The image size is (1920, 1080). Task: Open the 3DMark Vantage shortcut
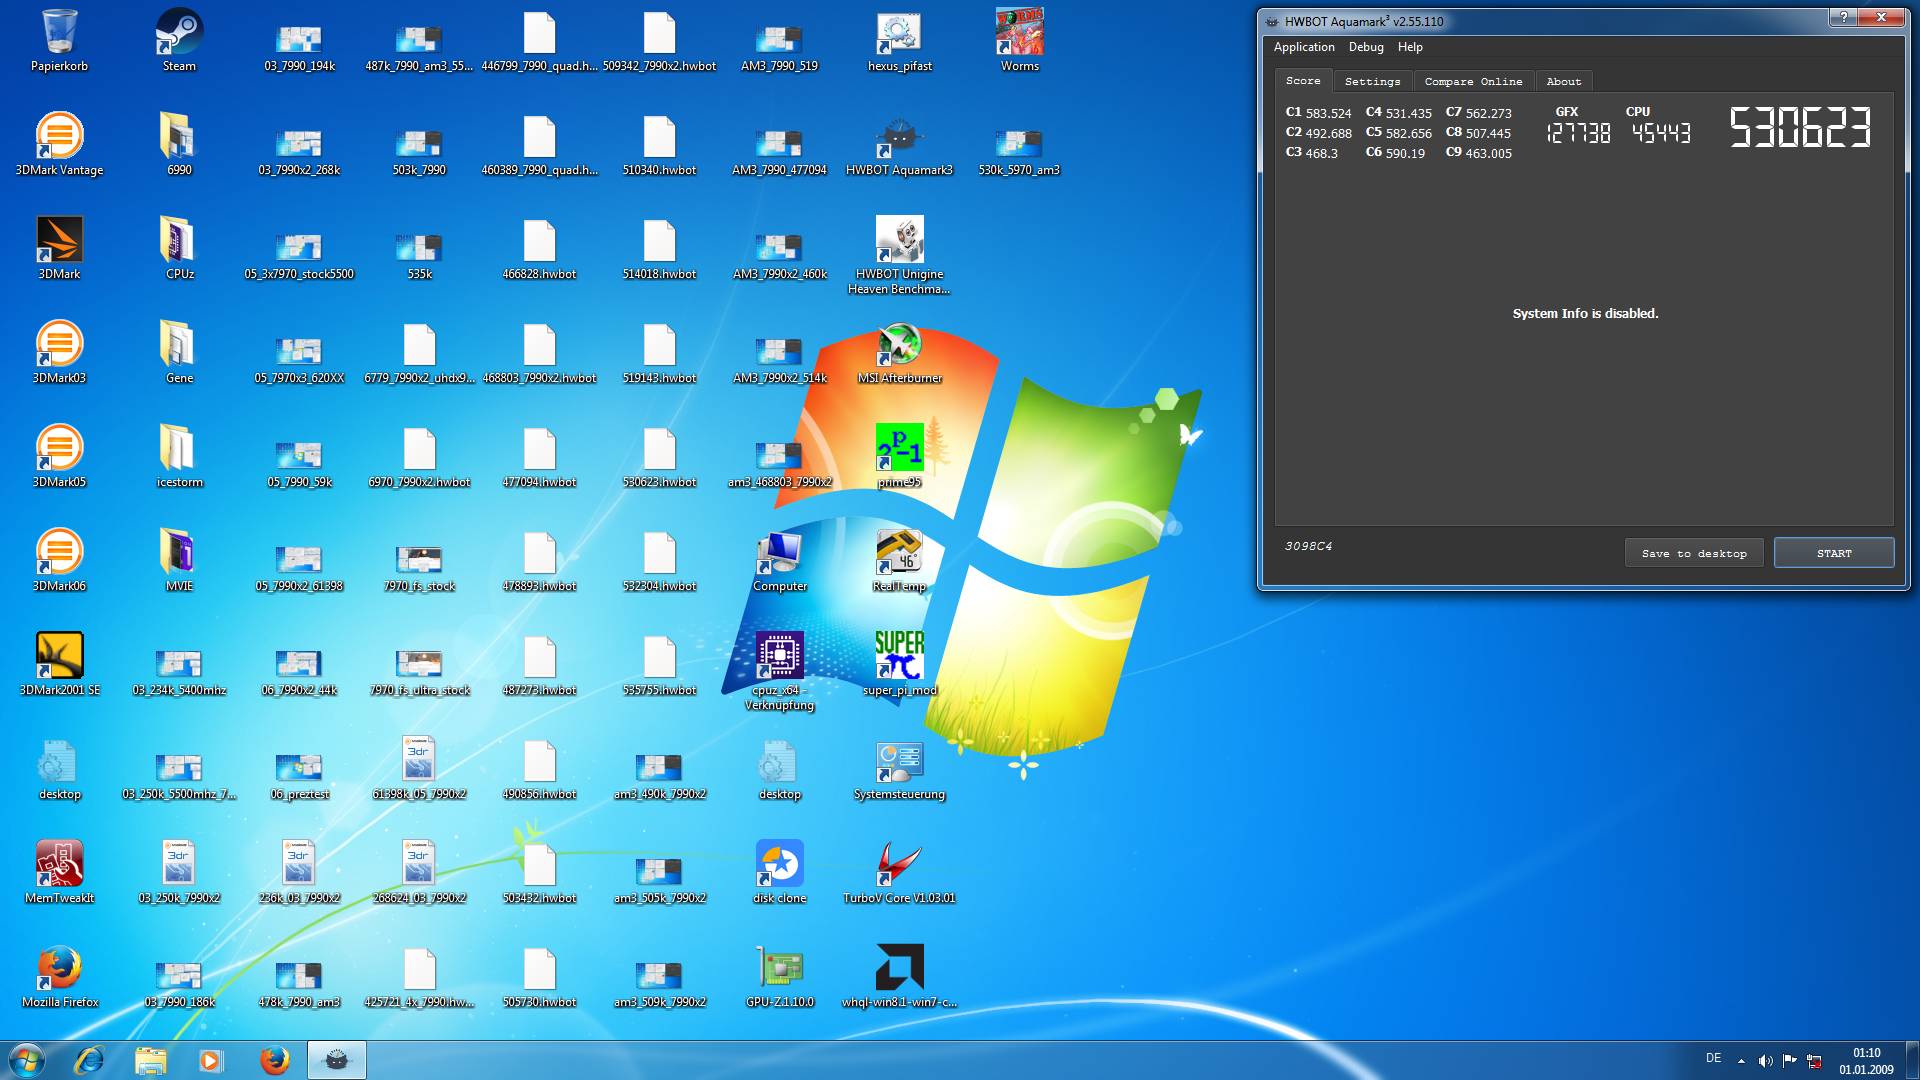pyautogui.click(x=59, y=144)
